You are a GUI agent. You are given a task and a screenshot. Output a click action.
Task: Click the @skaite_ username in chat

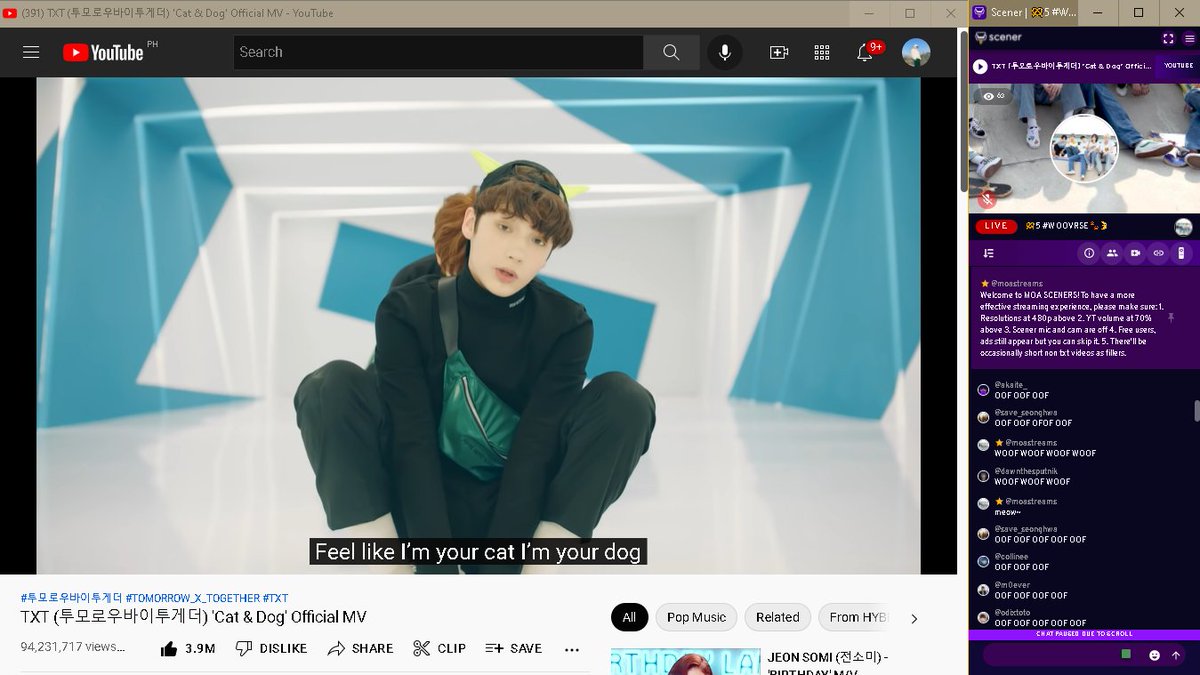(x=1011, y=385)
